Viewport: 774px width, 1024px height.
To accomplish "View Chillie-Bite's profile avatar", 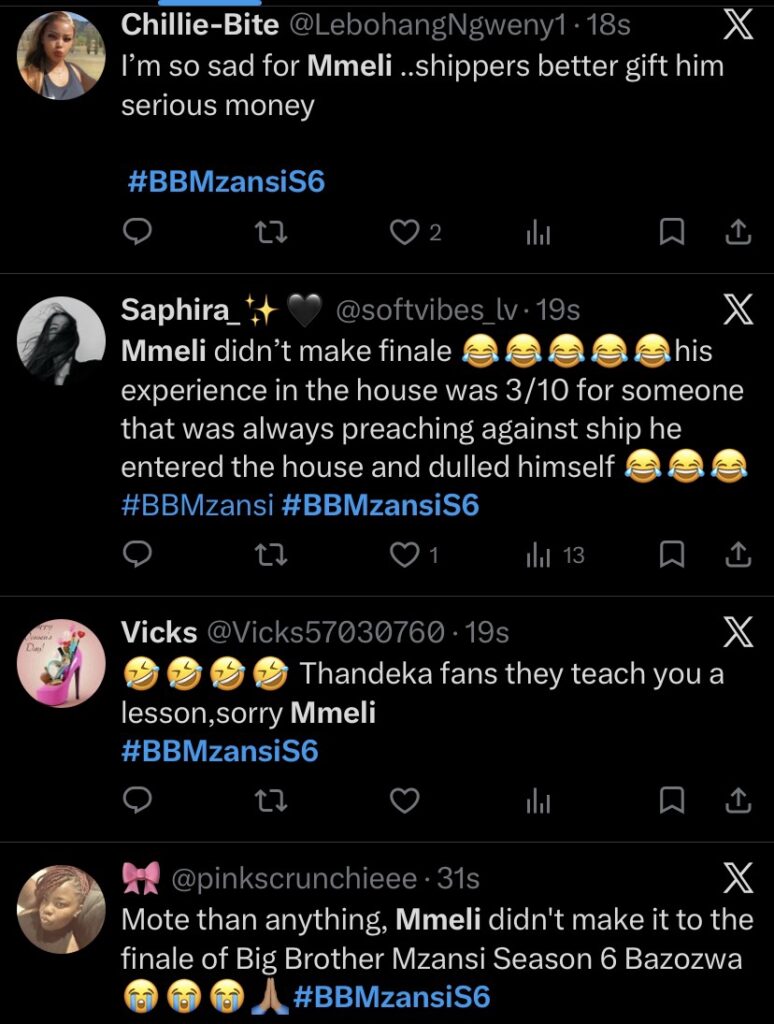I will pos(62,55).
